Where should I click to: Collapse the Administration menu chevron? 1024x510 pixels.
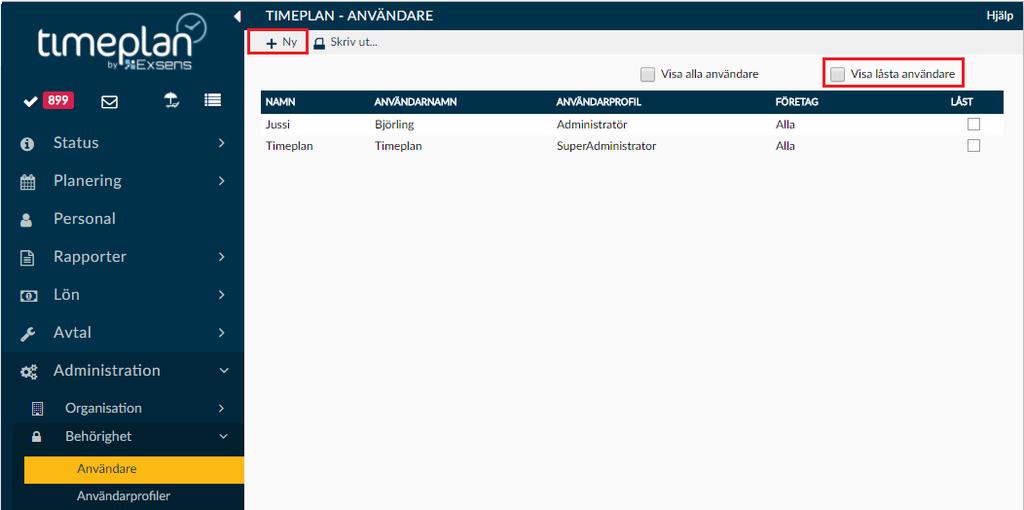click(x=223, y=371)
